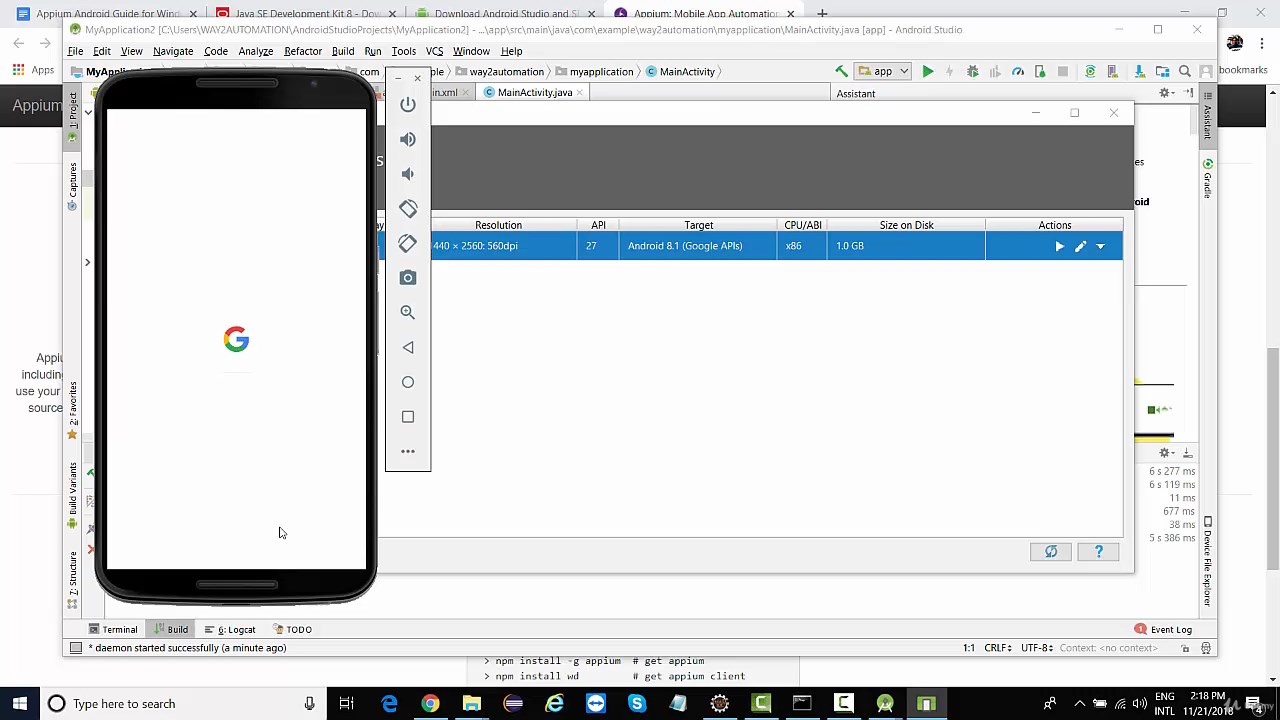
Task: Open Chrome from the taskbar
Action: [430, 704]
